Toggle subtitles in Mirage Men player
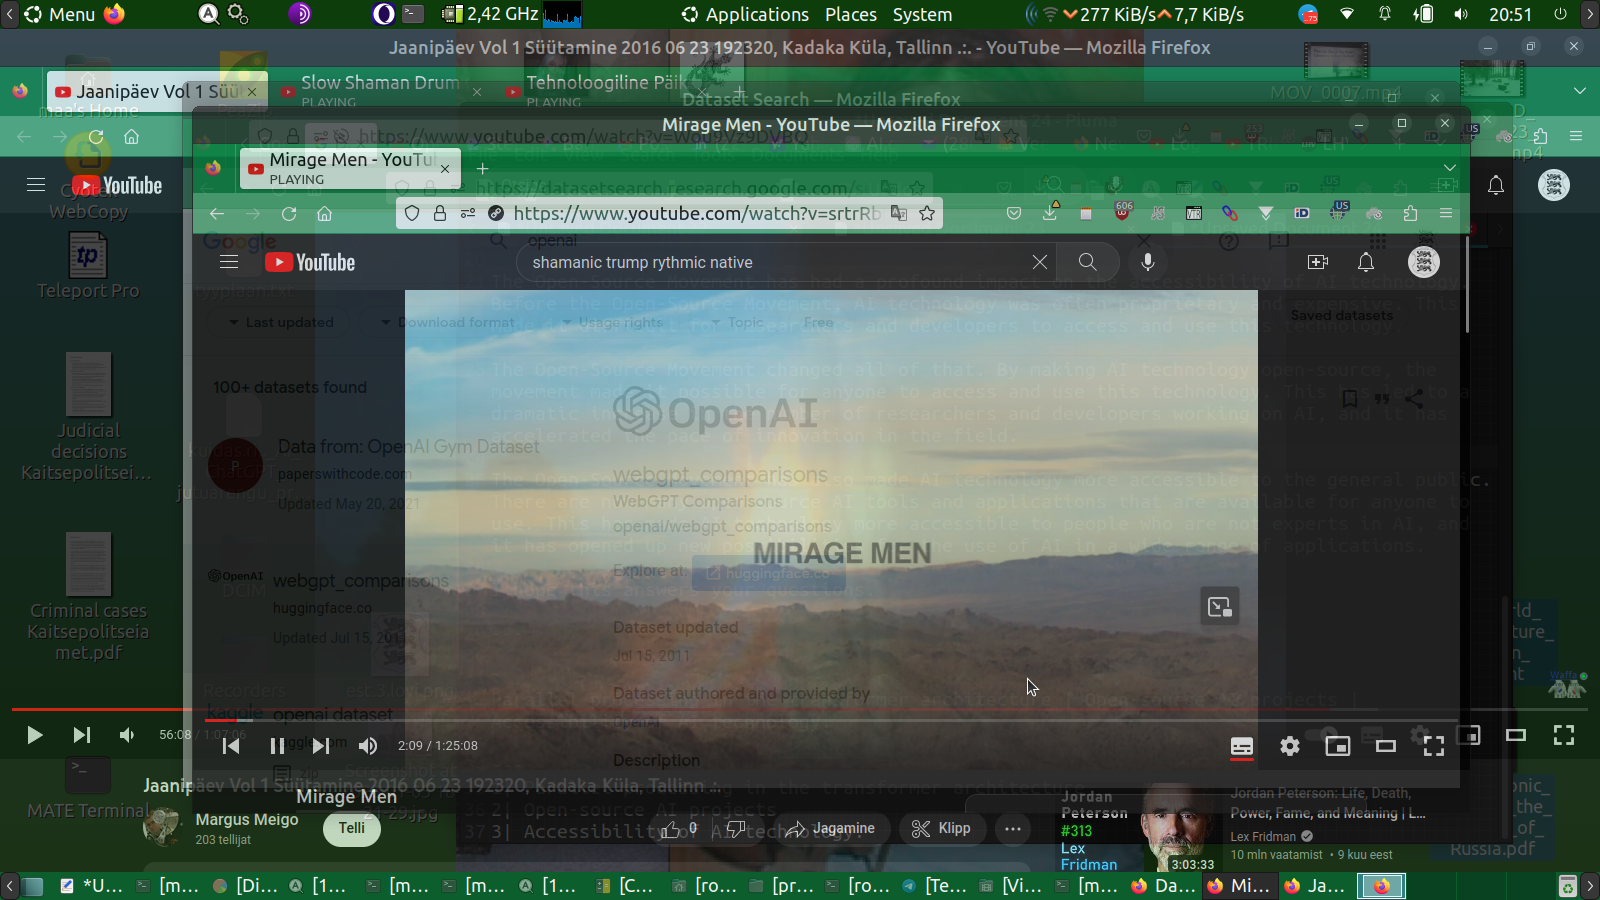1600x900 pixels. coord(1242,746)
